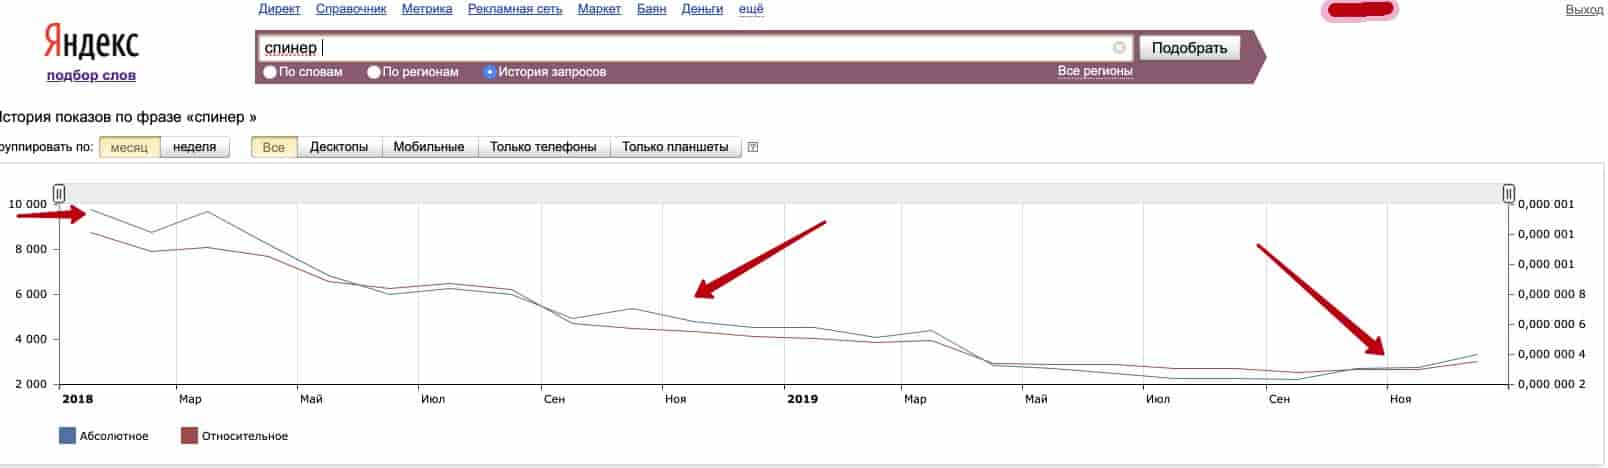
Task: Select the По словам radio option
Action: 270,72
